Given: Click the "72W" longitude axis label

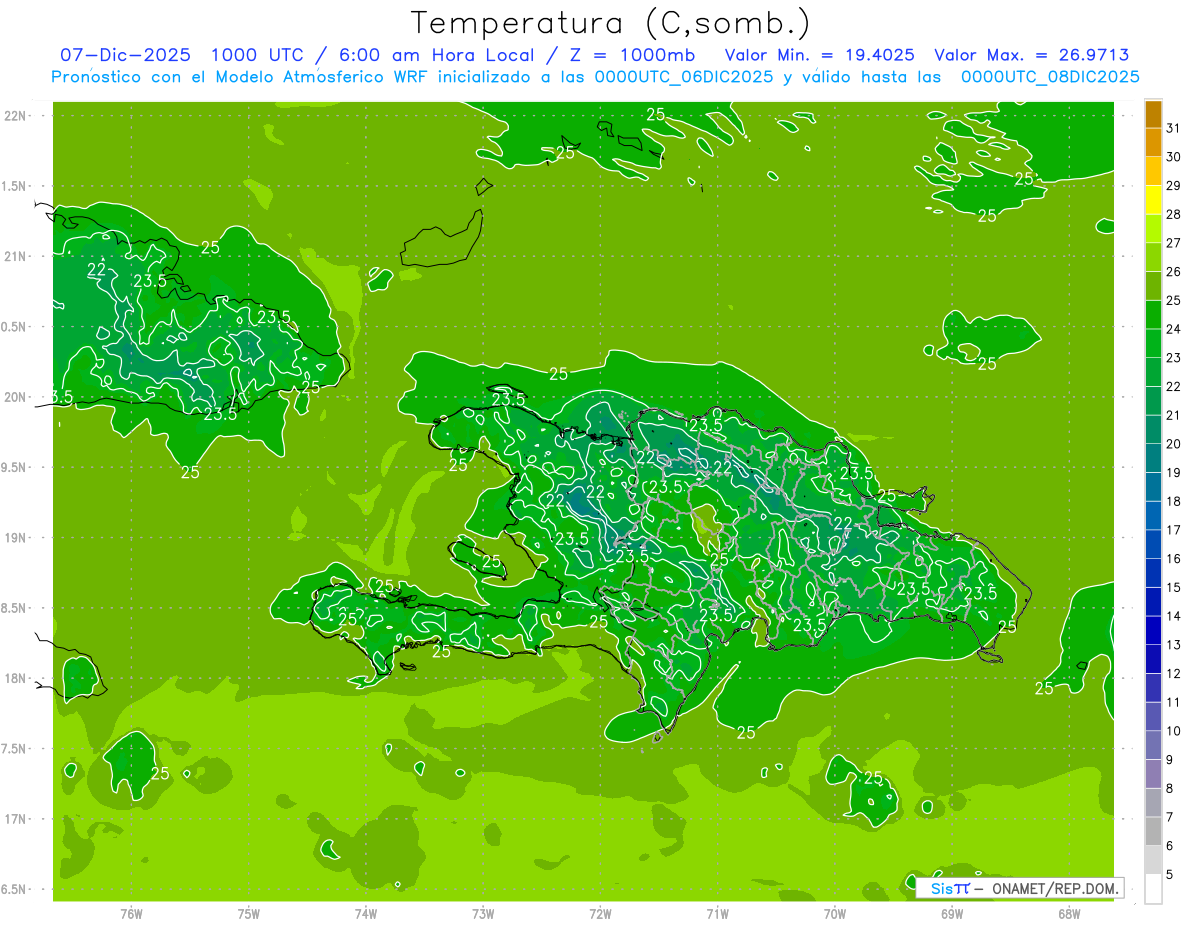Looking at the screenshot, I should click(x=600, y=914).
